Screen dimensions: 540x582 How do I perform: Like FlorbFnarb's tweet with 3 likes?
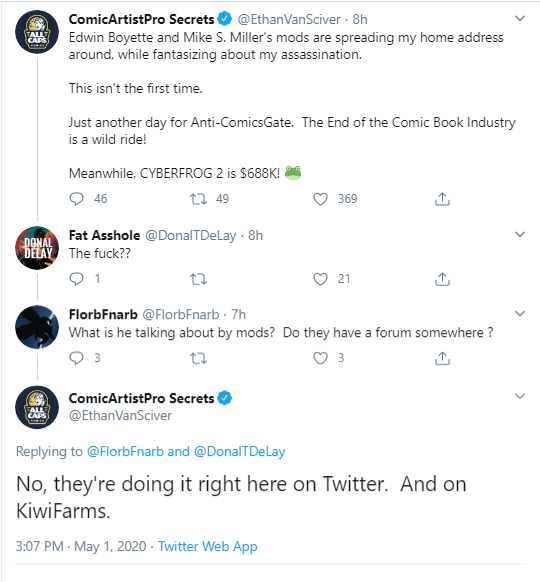[320, 358]
